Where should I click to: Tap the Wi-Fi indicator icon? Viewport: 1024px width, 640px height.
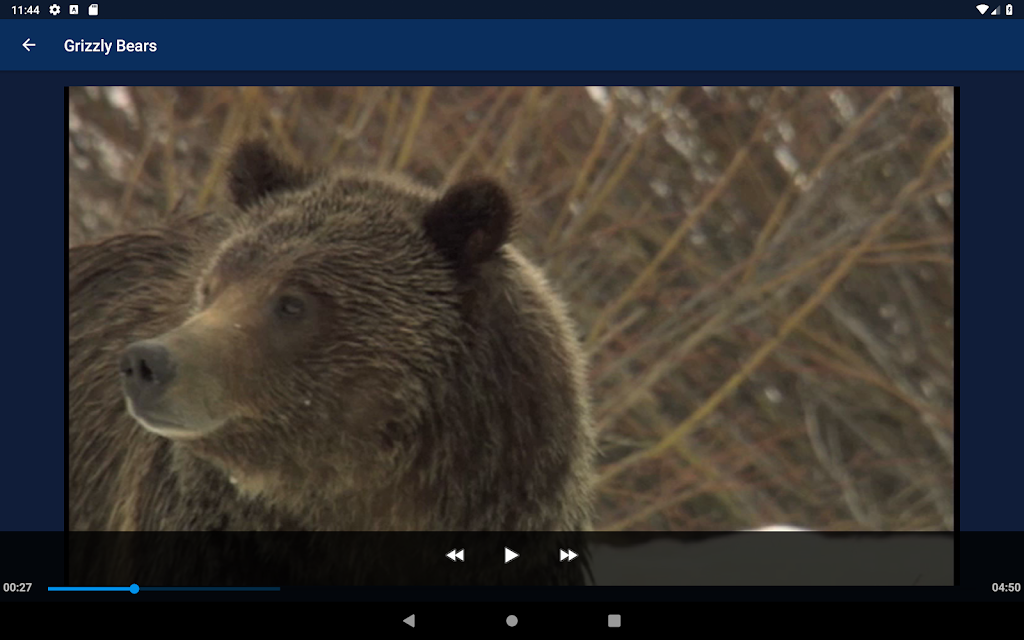982,9
